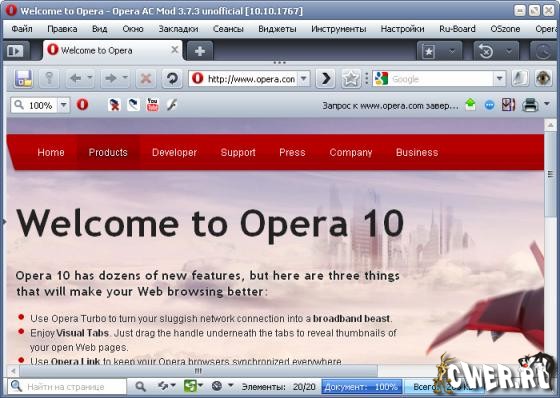Click the YouTube icon in toolbar
The height and width of the screenshot is (398, 560).
pos(152,105)
